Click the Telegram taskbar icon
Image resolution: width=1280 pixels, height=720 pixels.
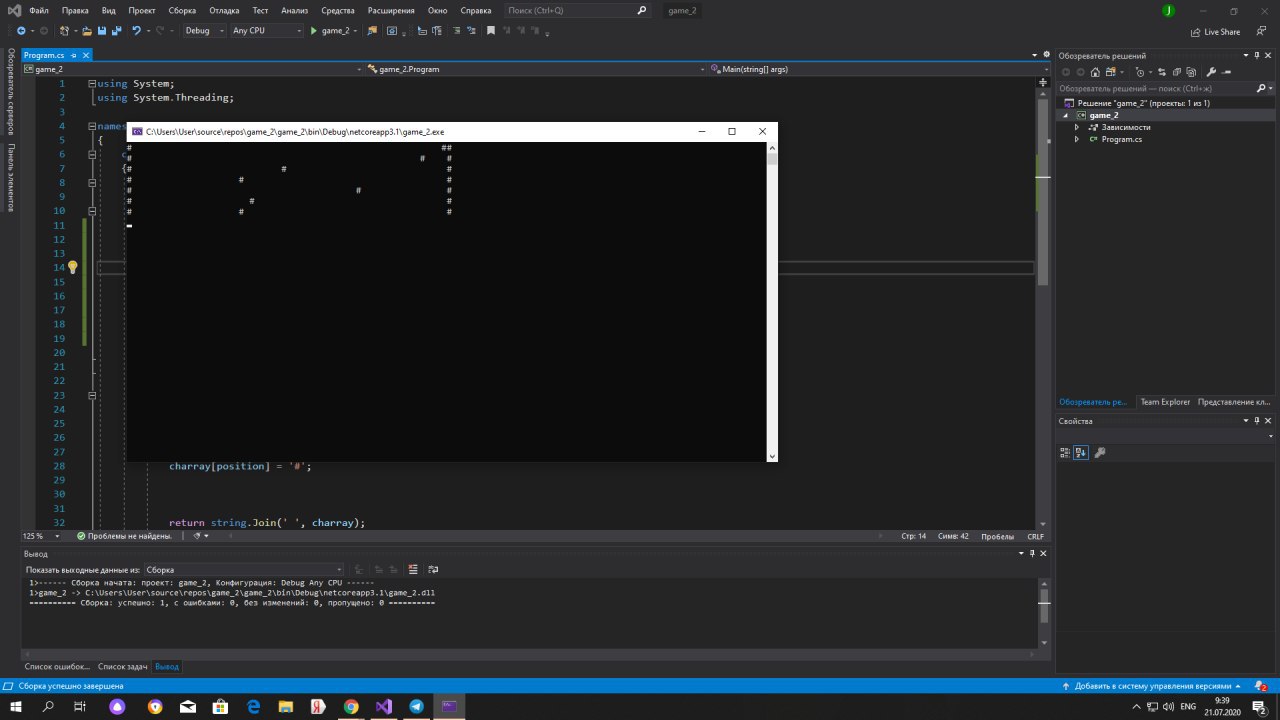(x=417, y=707)
